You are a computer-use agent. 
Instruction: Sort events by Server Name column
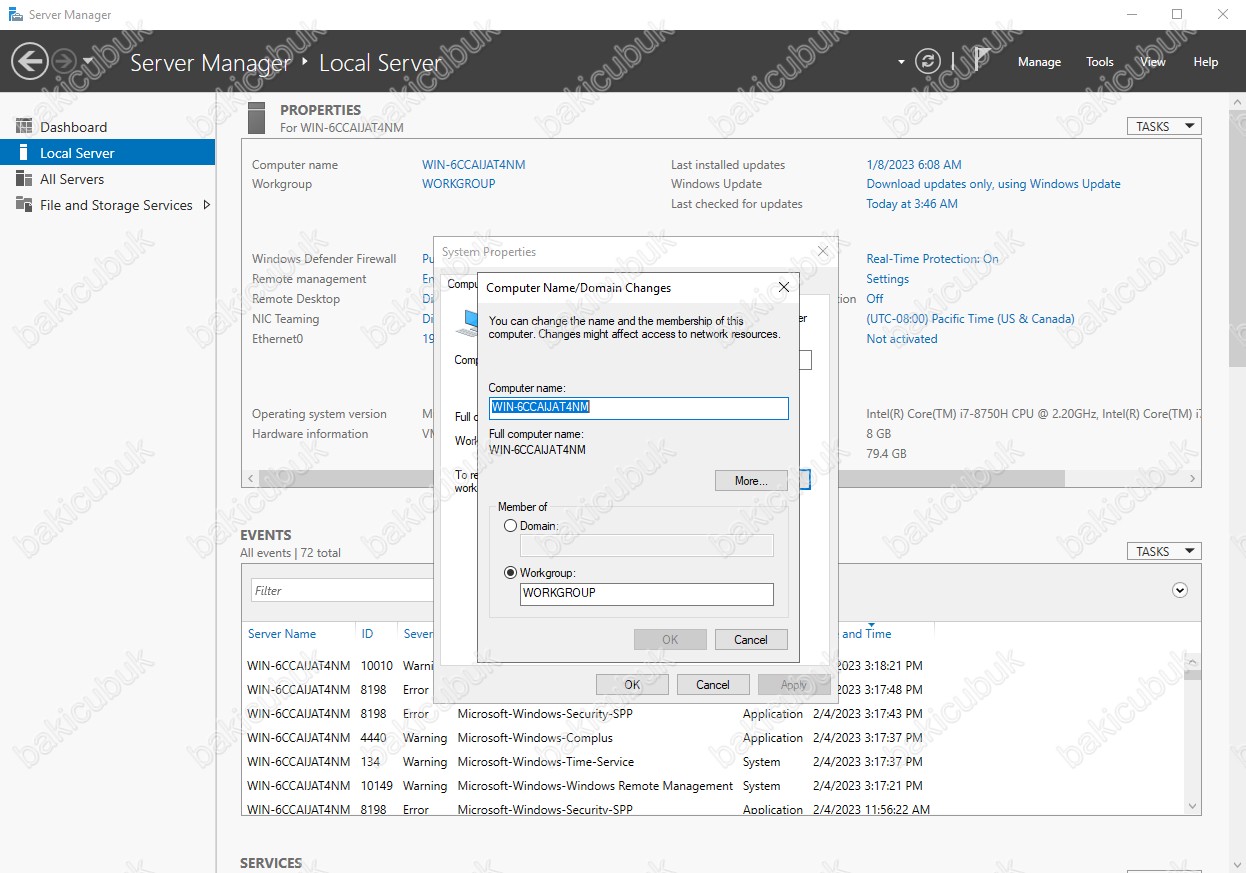pyautogui.click(x=282, y=634)
